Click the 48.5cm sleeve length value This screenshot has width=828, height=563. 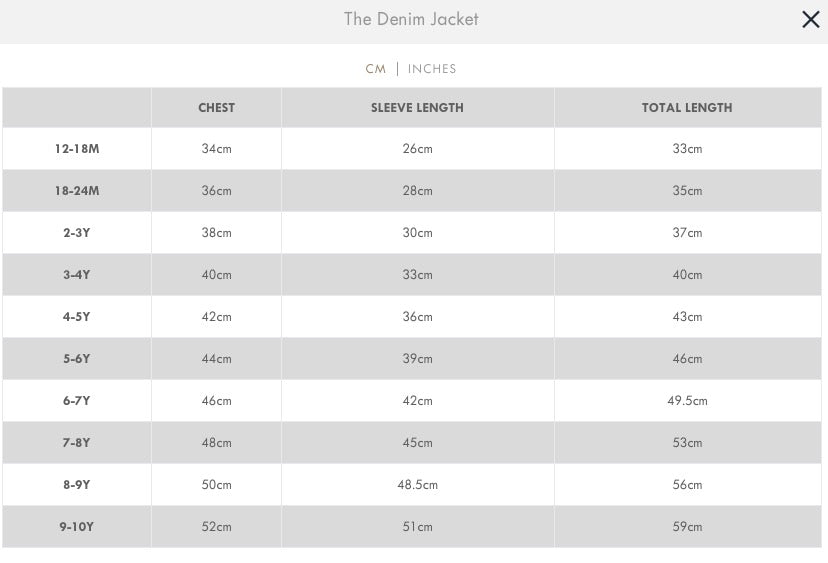[417, 485]
